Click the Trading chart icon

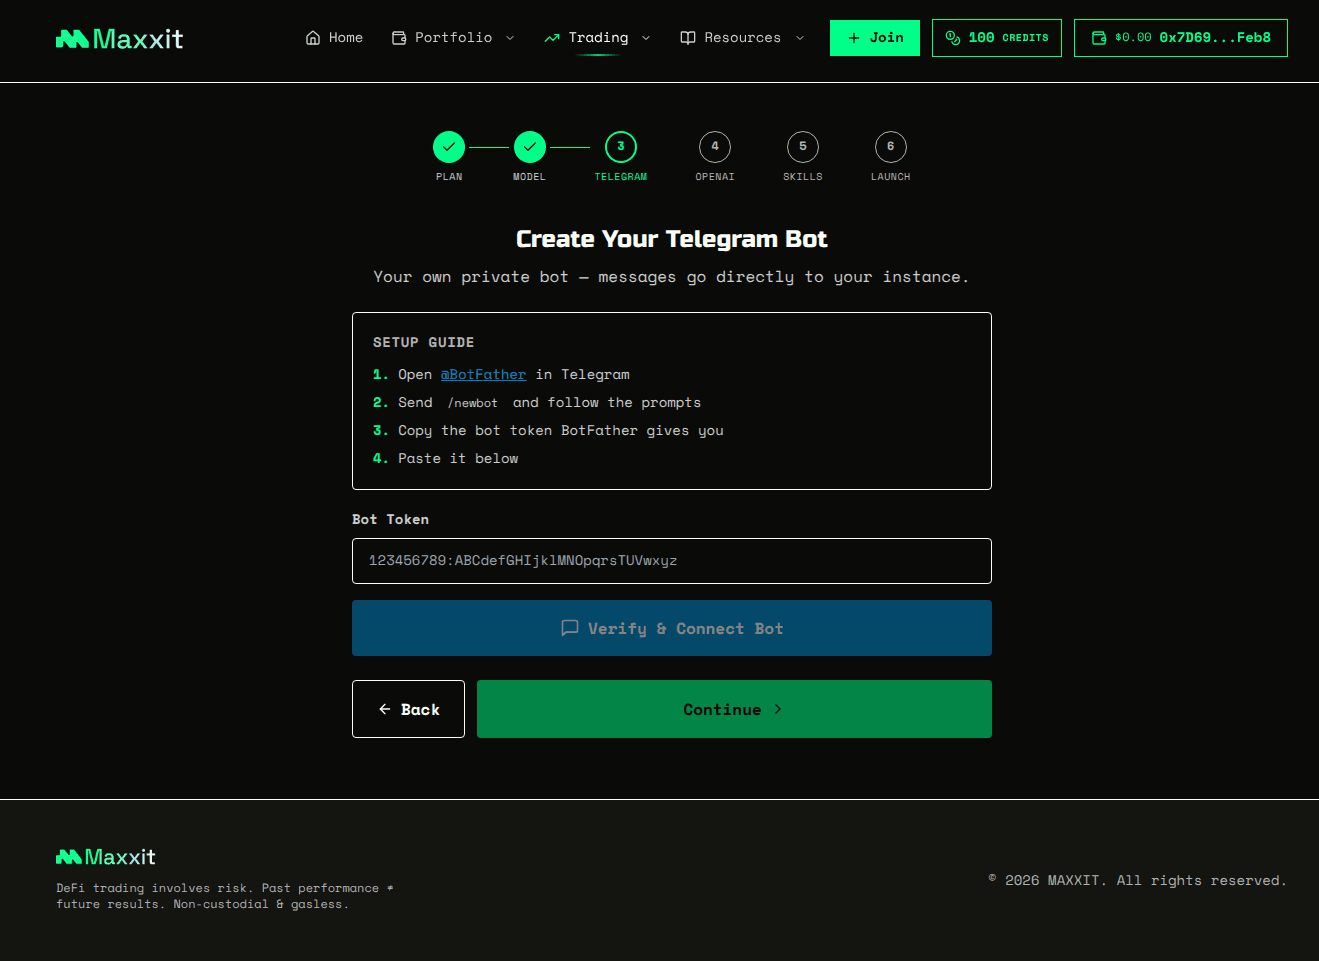click(551, 37)
